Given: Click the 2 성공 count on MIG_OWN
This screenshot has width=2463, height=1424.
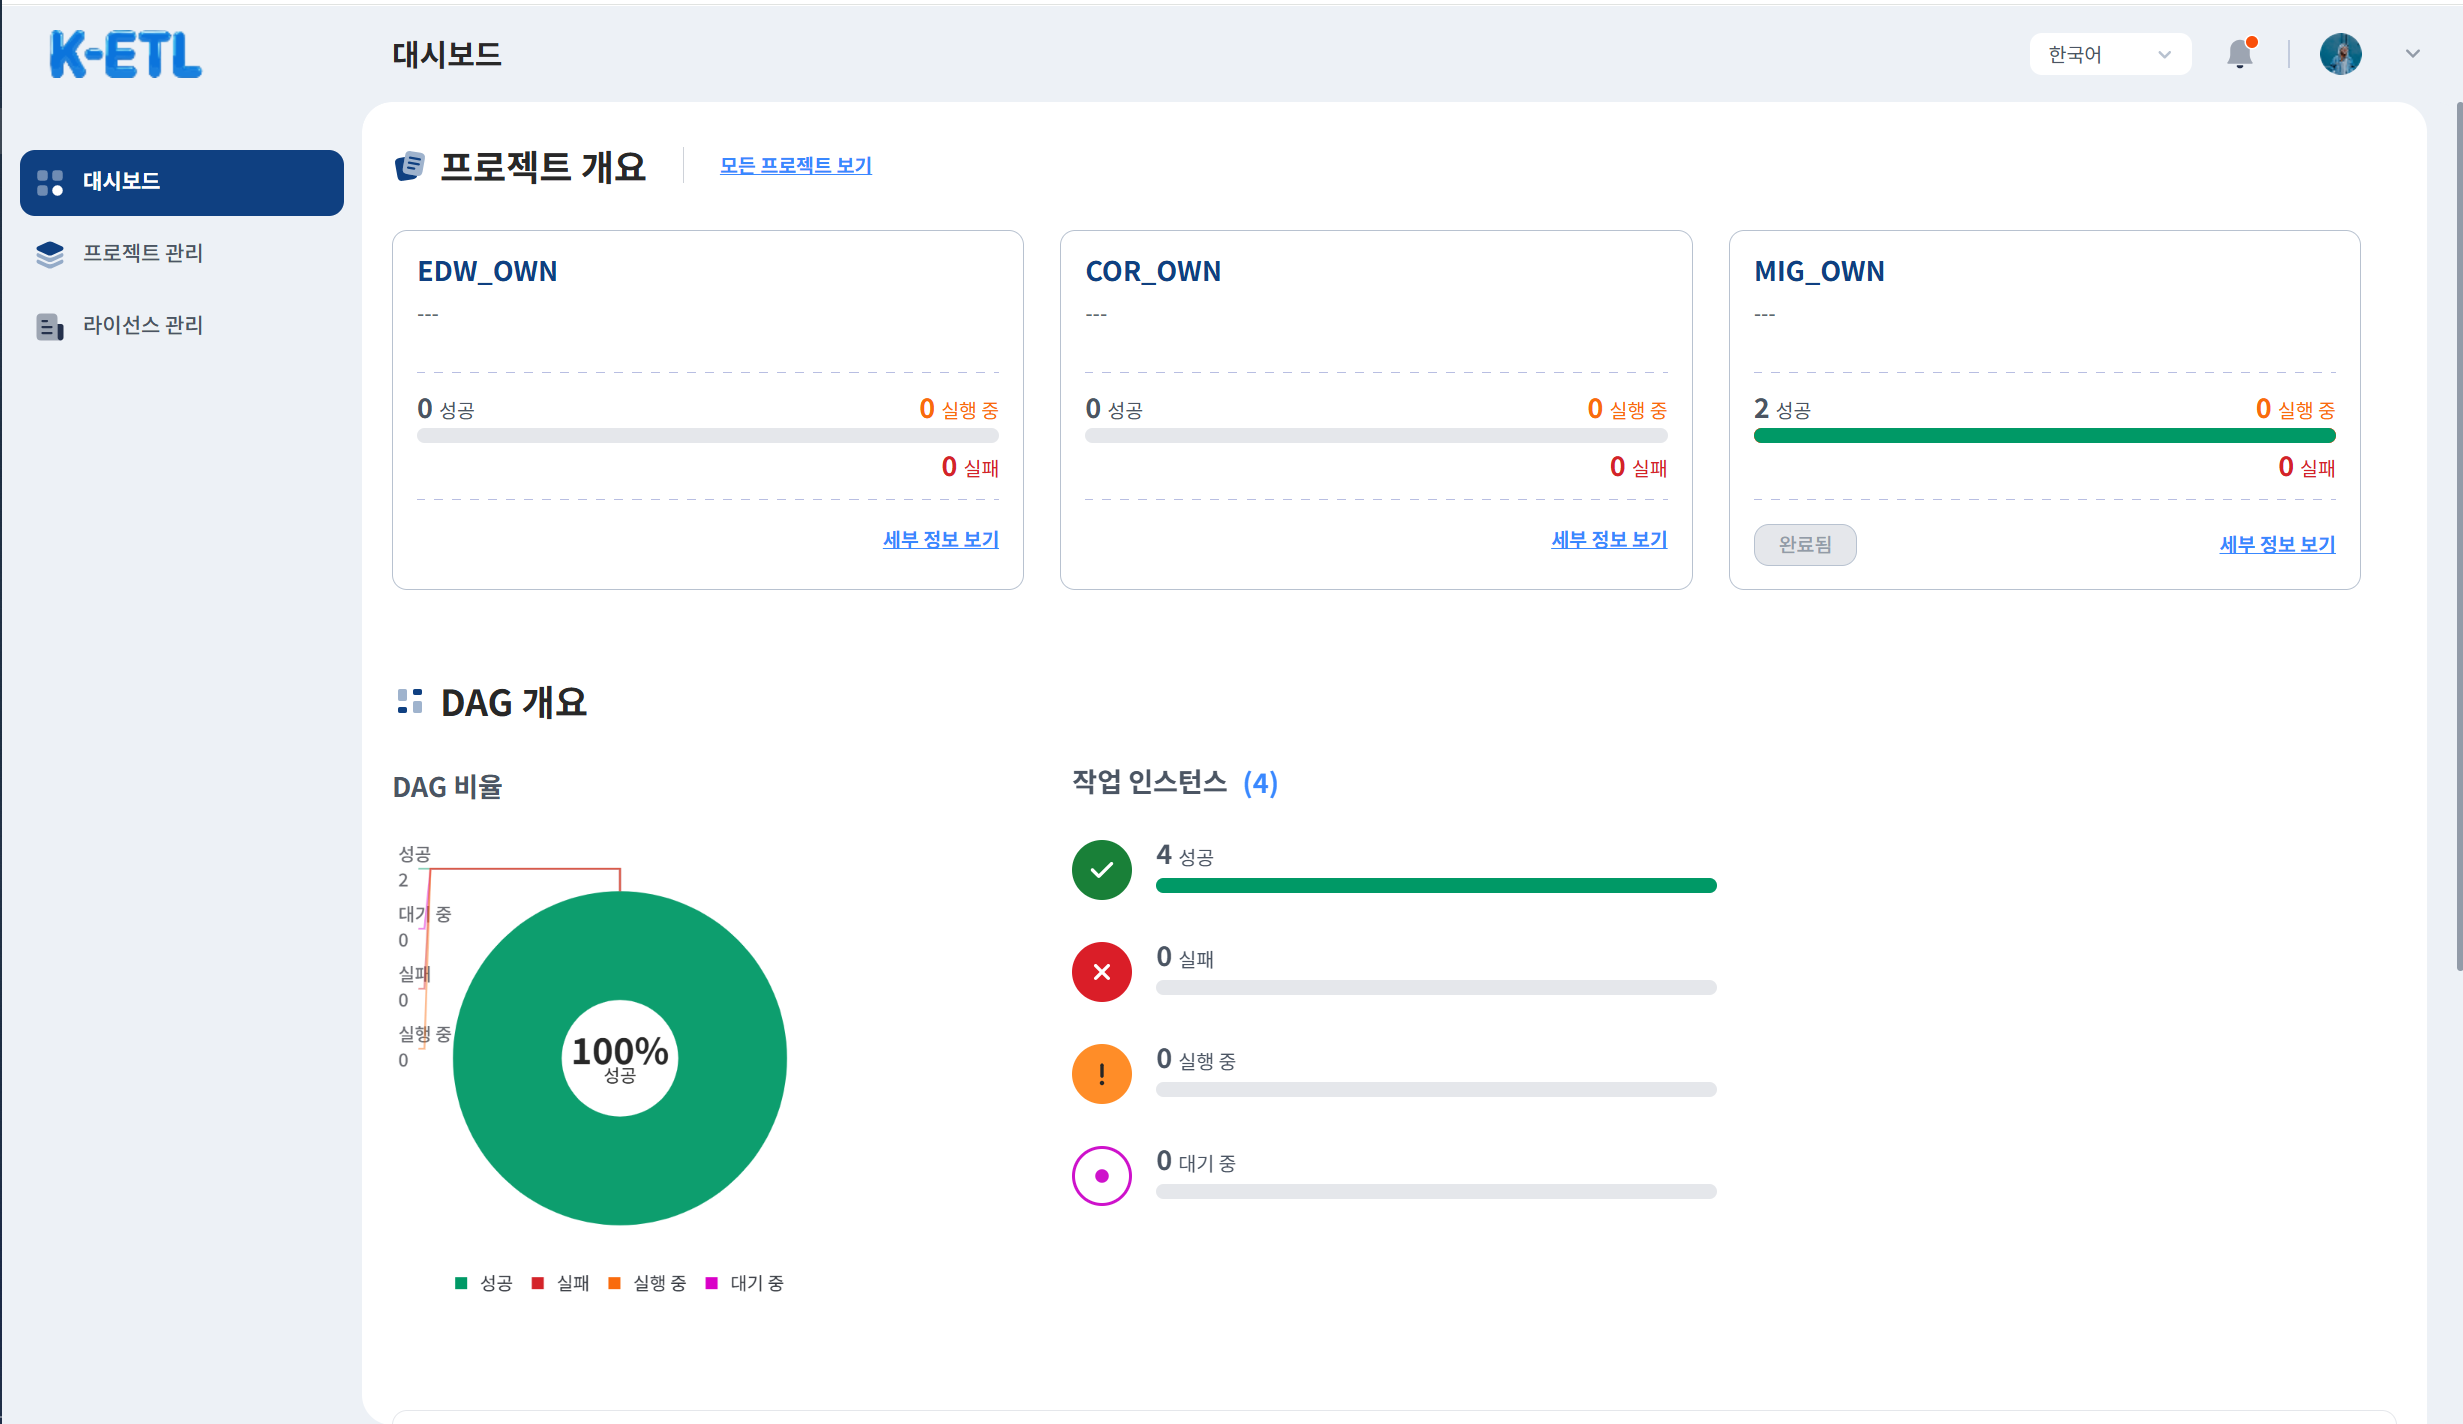Looking at the screenshot, I should tap(1782, 409).
